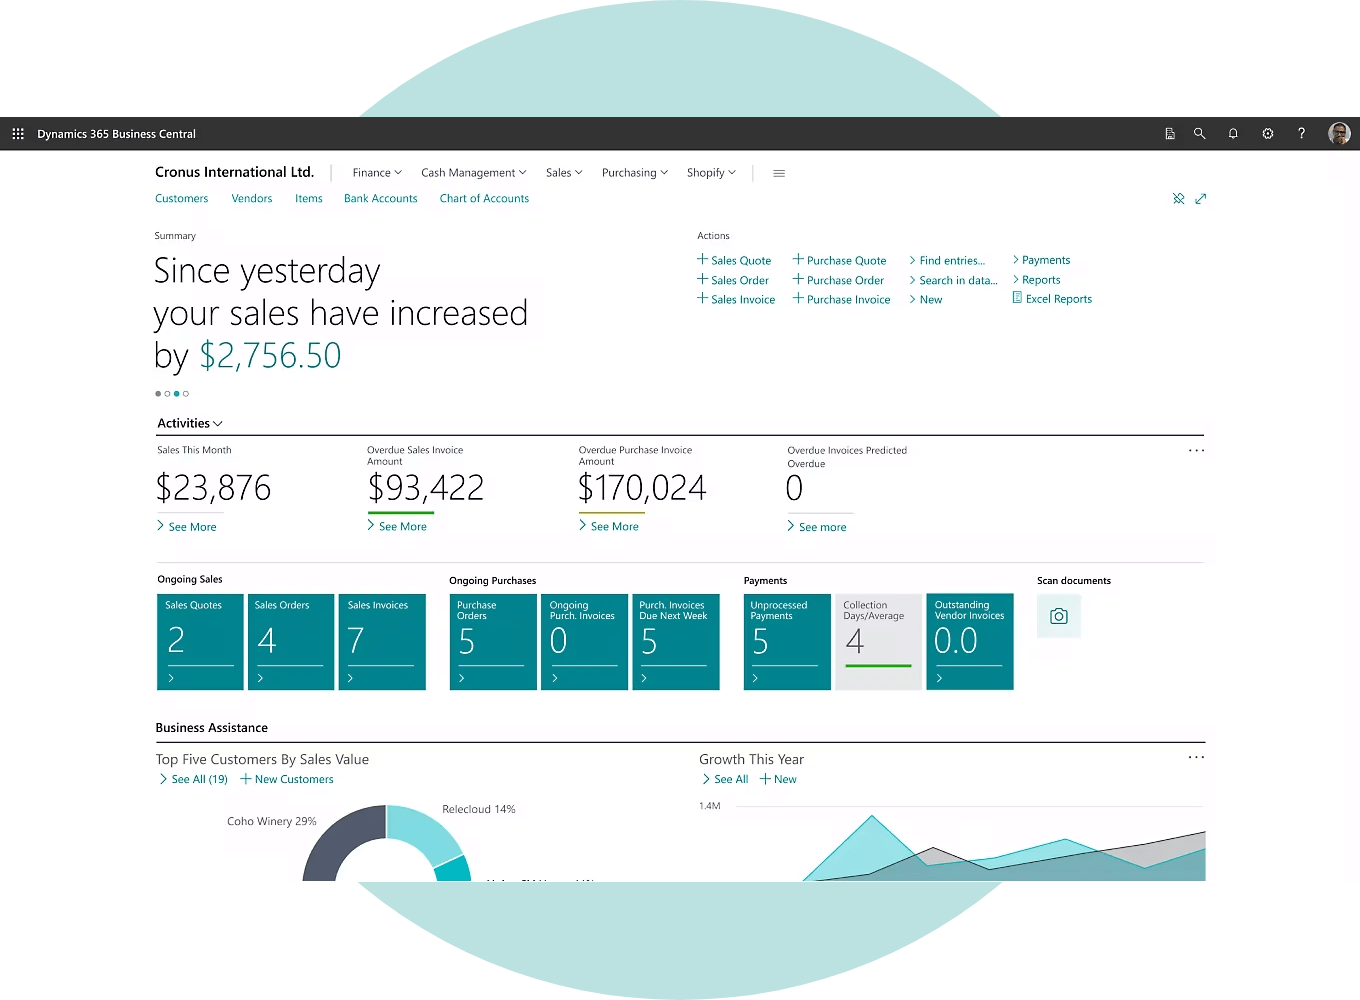
Task: Click New under Growth This Year
Action: click(x=778, y=779)
